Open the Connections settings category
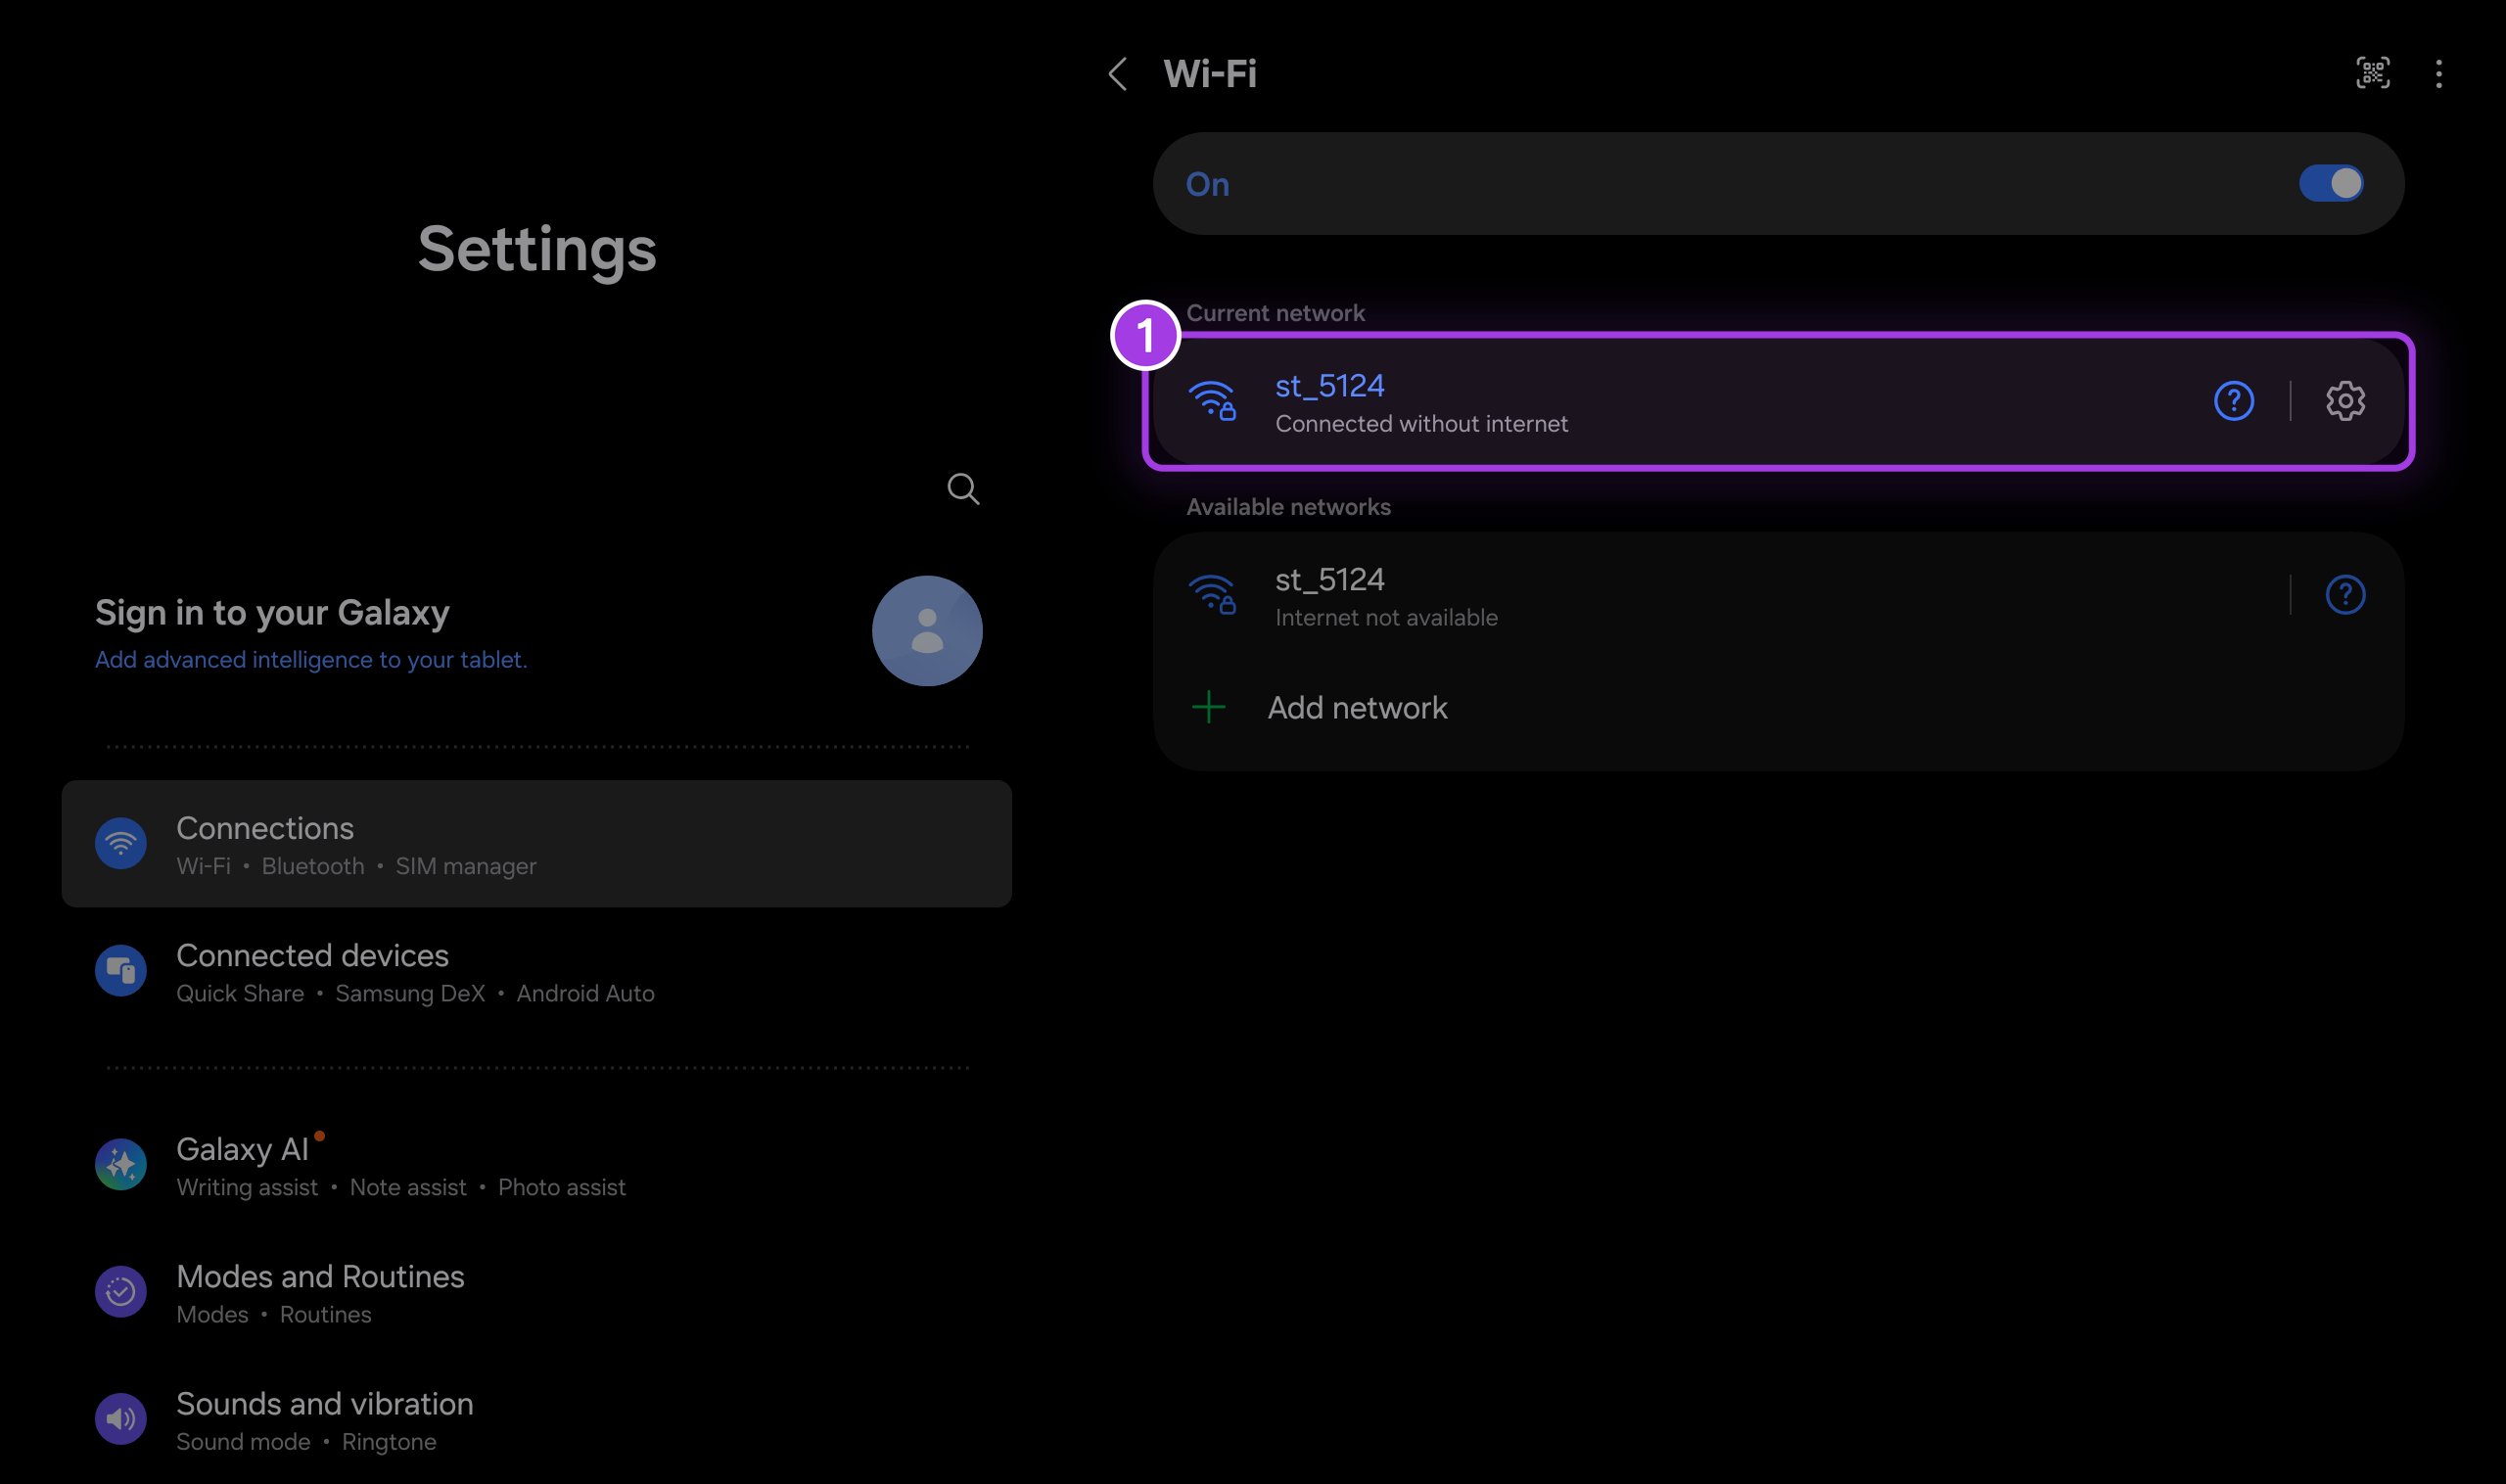The height and width of the screenshot is (1484, 2506). [x=536, y=844]
